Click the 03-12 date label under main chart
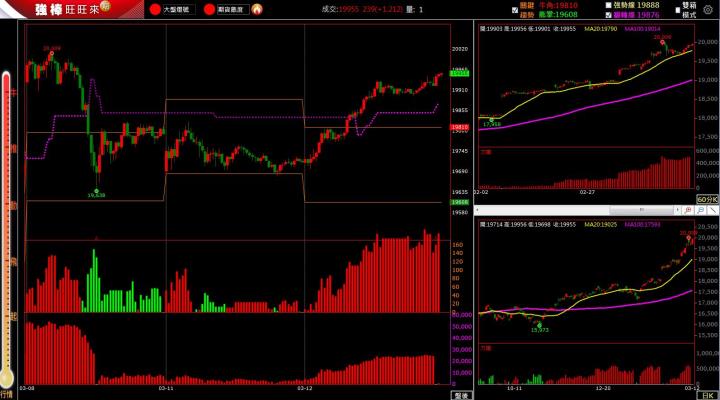 (x=305, y=388)
